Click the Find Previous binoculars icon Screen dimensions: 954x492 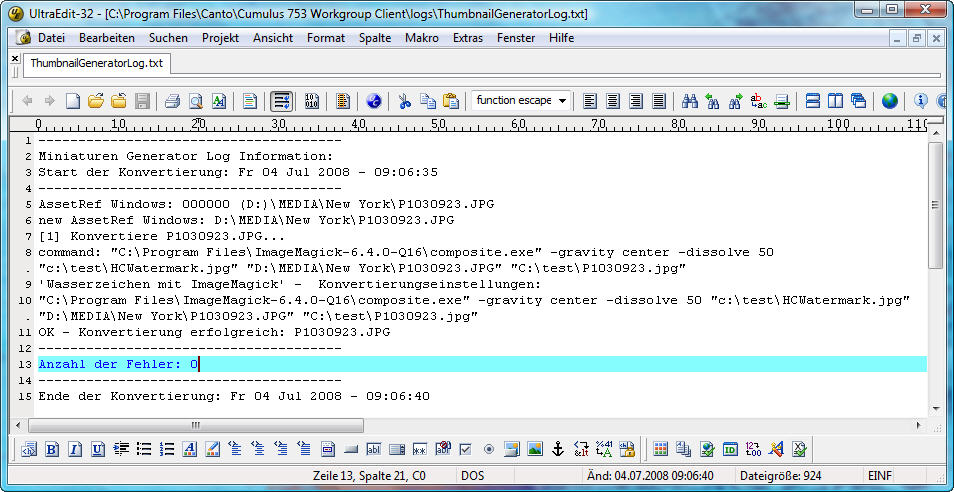click(712, 101)
